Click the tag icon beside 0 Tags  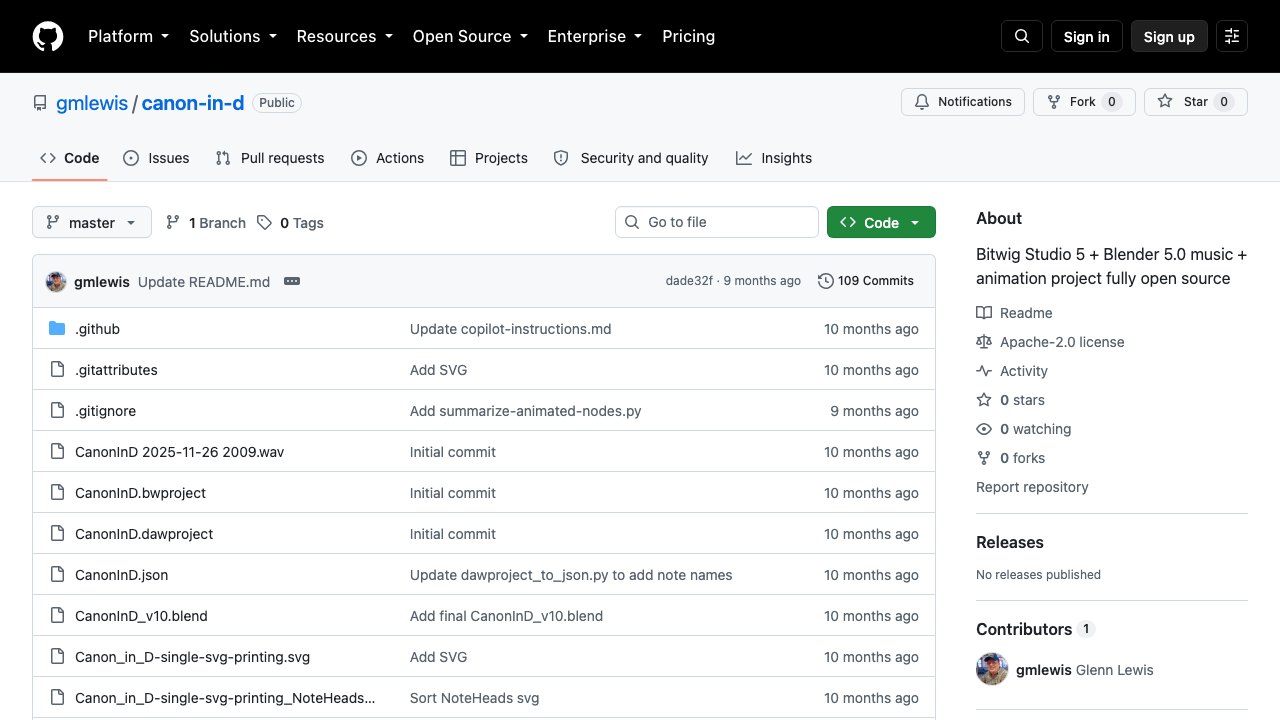click(264, 222)
